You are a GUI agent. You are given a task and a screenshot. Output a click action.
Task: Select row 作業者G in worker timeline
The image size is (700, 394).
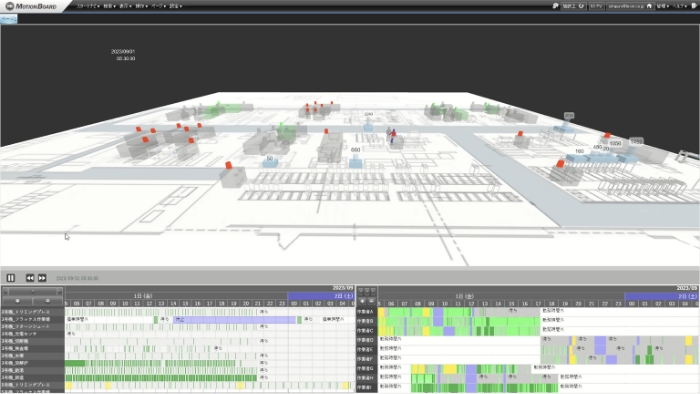367,368
